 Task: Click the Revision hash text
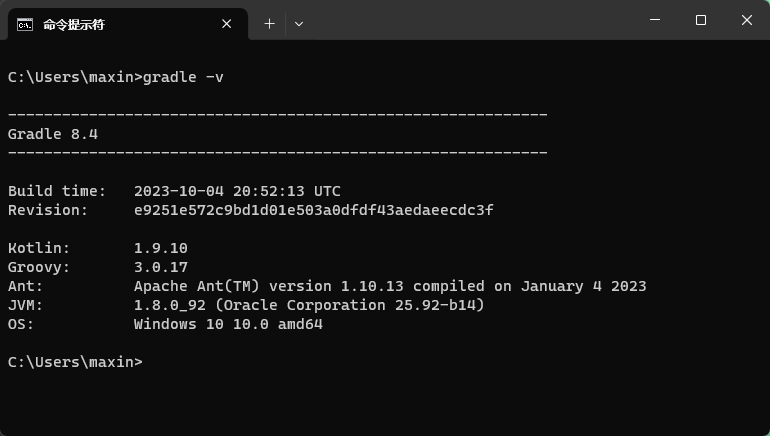point(313,210)
